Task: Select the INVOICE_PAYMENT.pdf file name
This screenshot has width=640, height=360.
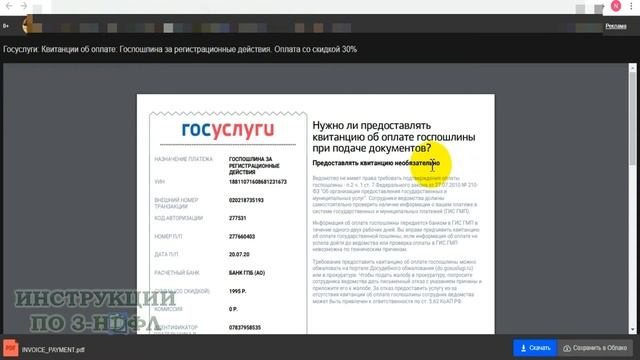Action: click(x=53, y=350)
